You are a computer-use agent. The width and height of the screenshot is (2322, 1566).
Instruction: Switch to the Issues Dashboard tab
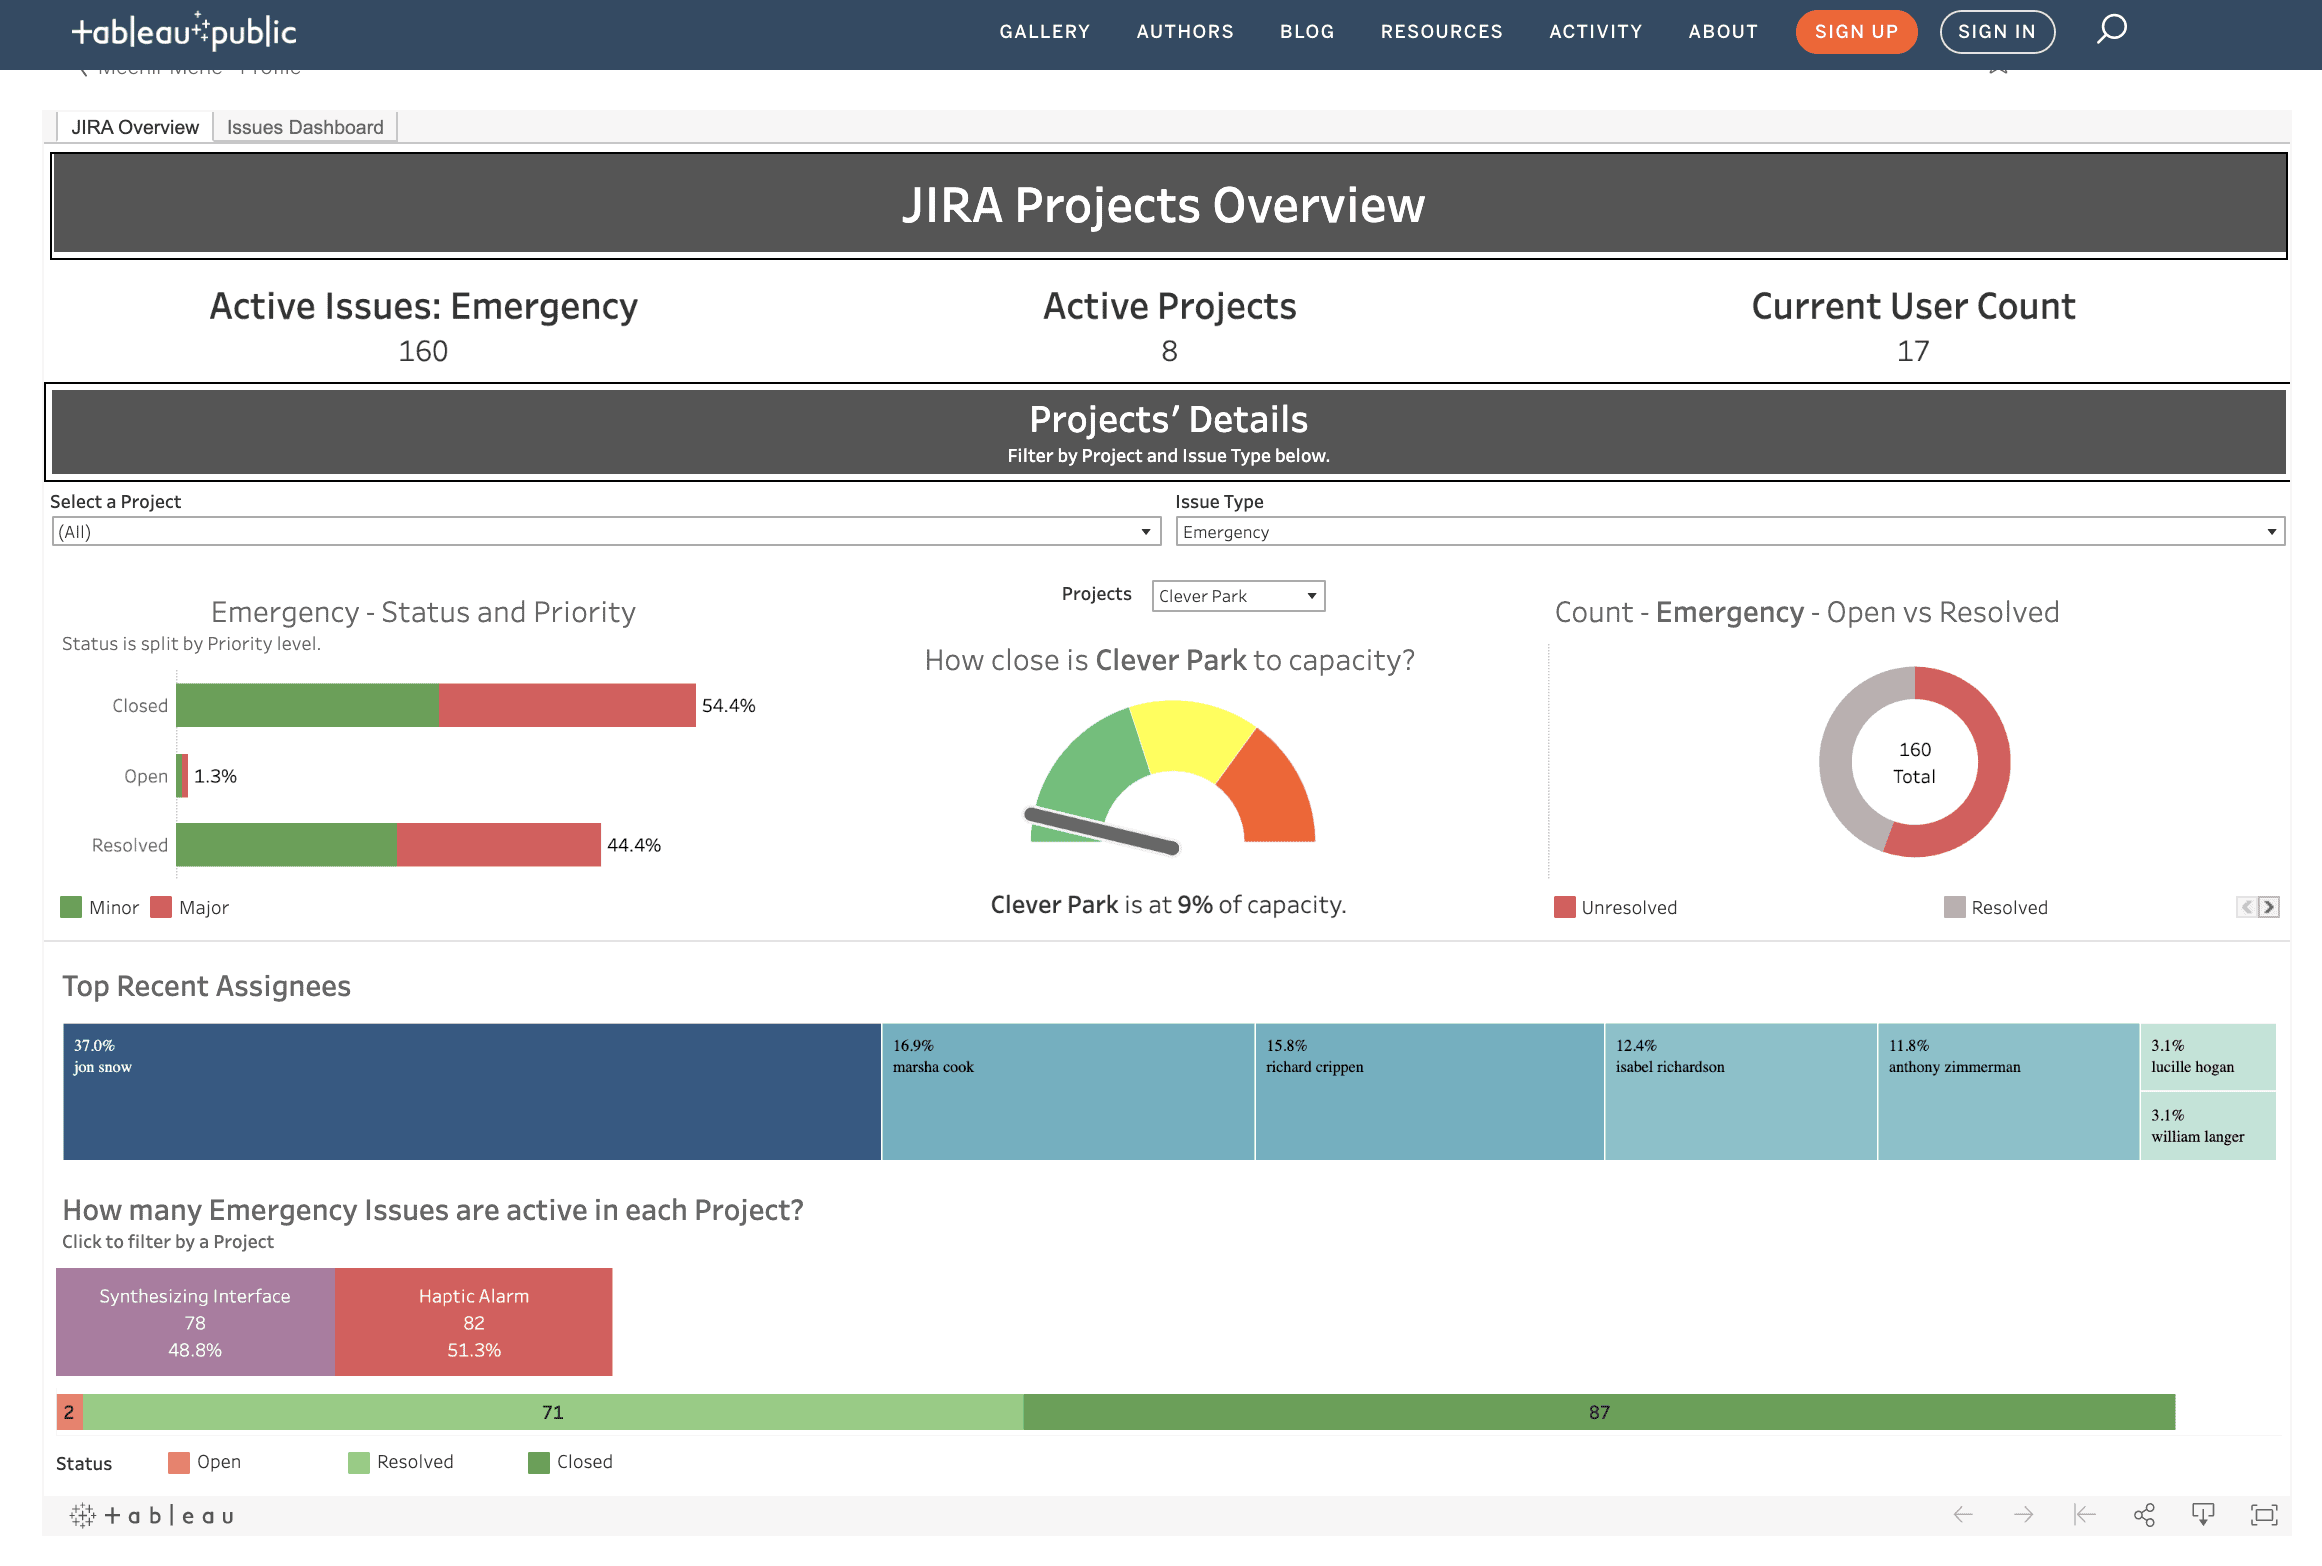pyautogui.click(x=304, y=126)
